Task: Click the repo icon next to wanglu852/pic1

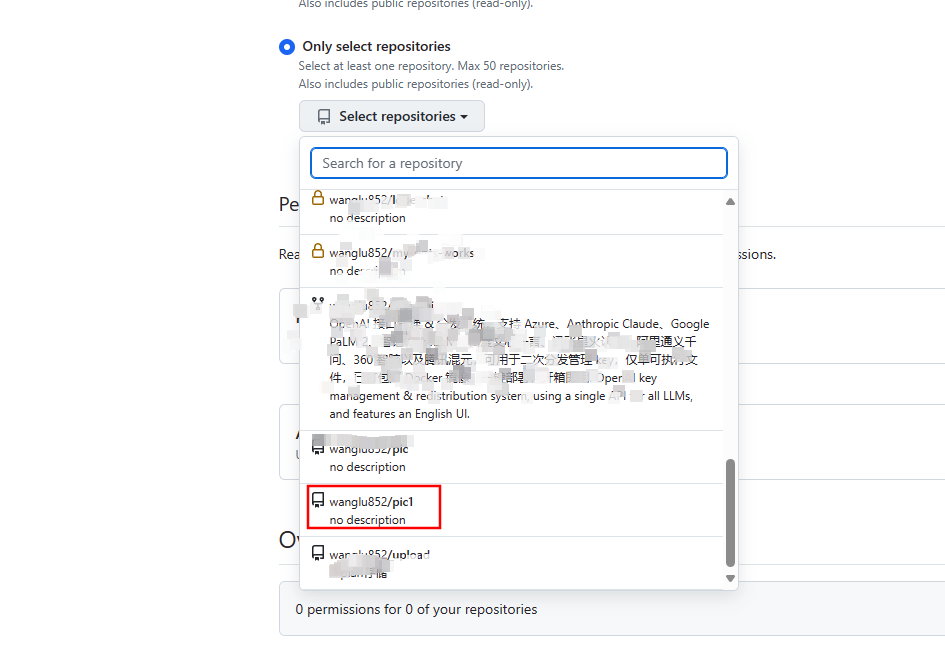Action: point(318,500)
